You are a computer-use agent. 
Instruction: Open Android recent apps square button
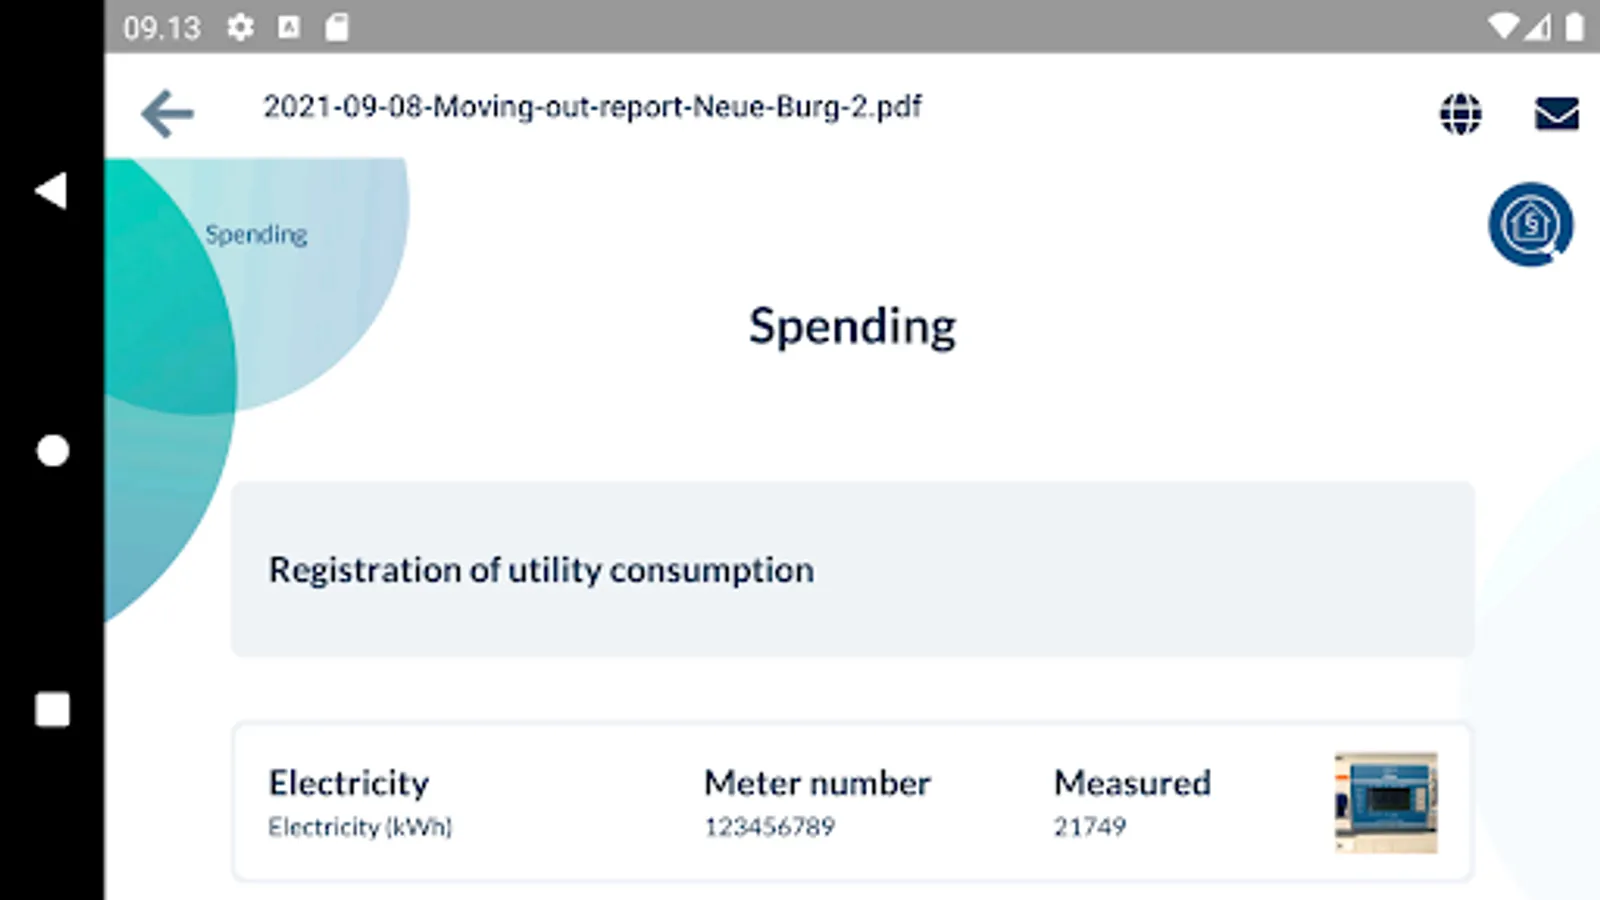[x=52, y=709]
